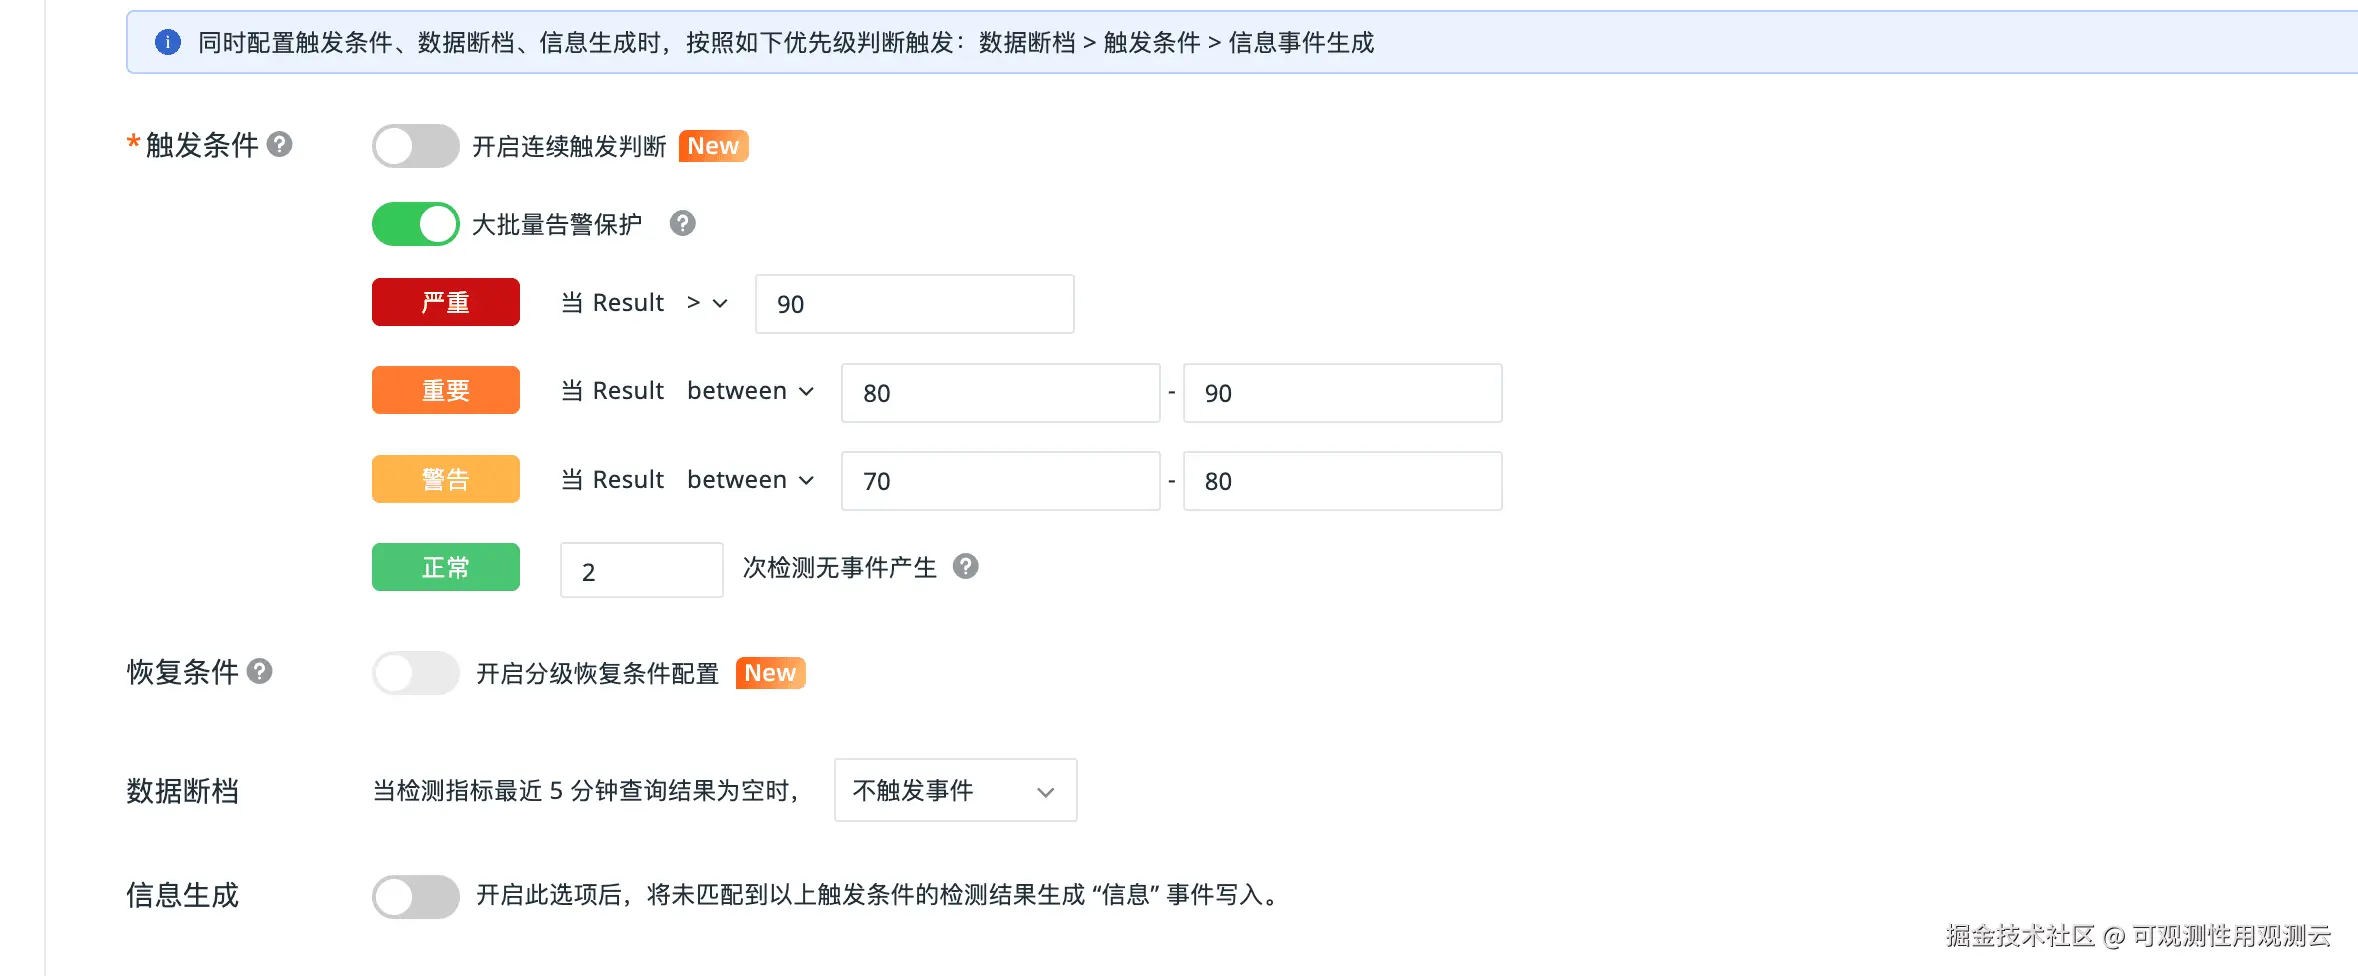Click help icon after 次检测无事件产生
The height and width of the screenshot is (976, 2358).
coord(965,567)
